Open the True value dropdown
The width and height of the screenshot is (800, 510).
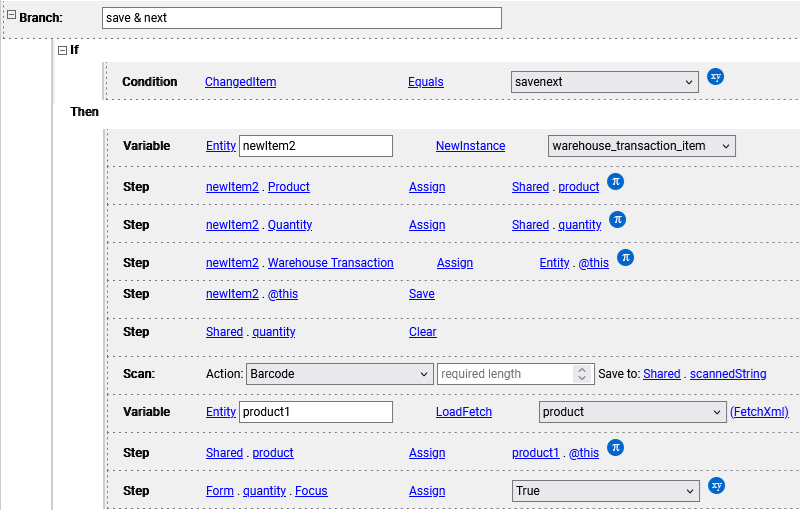605,491
